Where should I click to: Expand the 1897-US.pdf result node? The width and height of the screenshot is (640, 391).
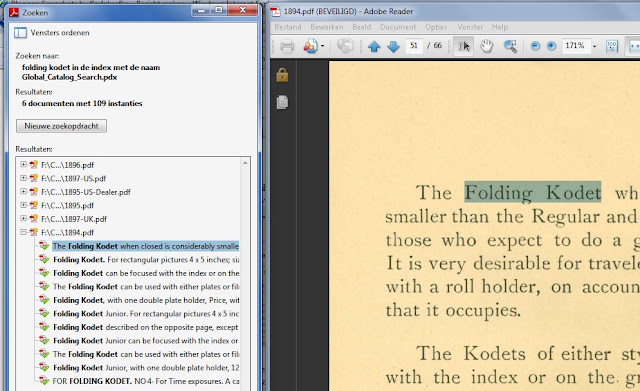[23, 178]
